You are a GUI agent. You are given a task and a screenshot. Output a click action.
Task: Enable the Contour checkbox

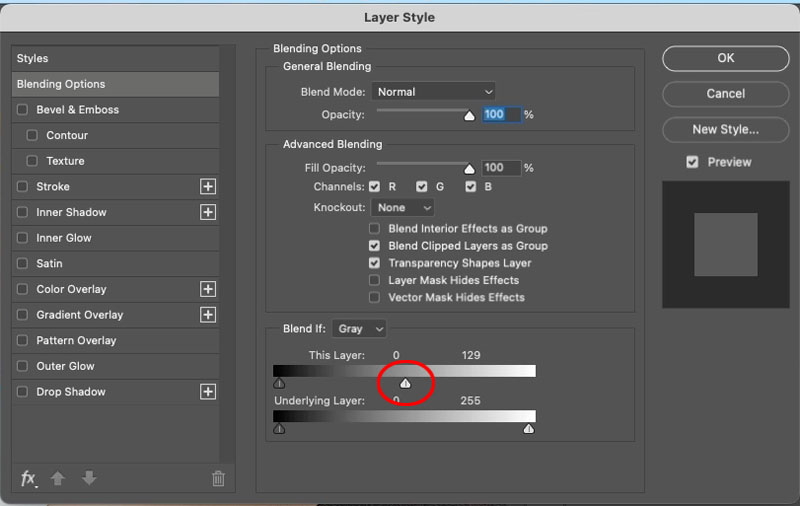pyautogui.click(x=32, y=135)
